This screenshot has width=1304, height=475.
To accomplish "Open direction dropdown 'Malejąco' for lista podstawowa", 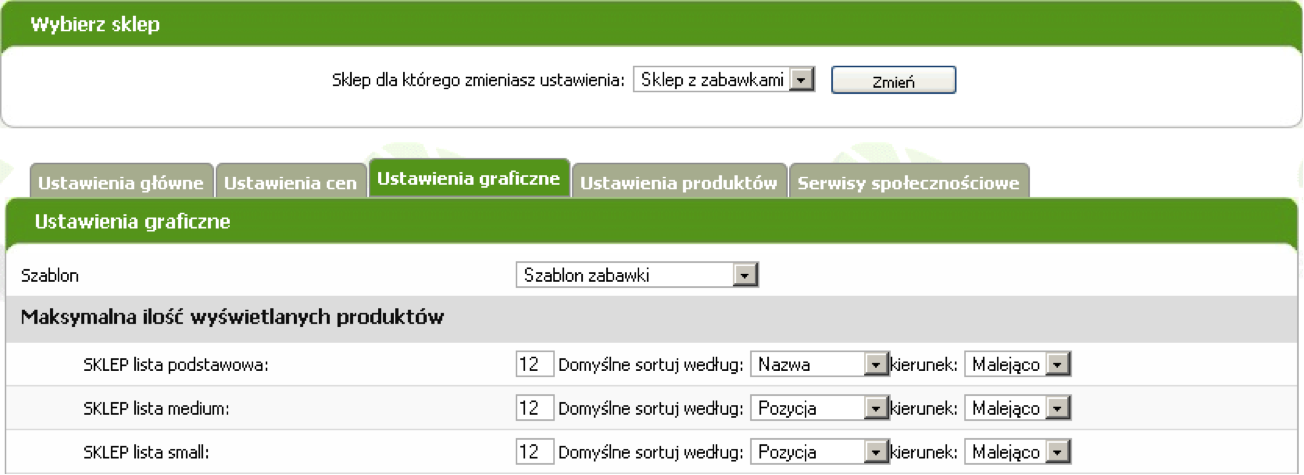I will click(1017, 365).
